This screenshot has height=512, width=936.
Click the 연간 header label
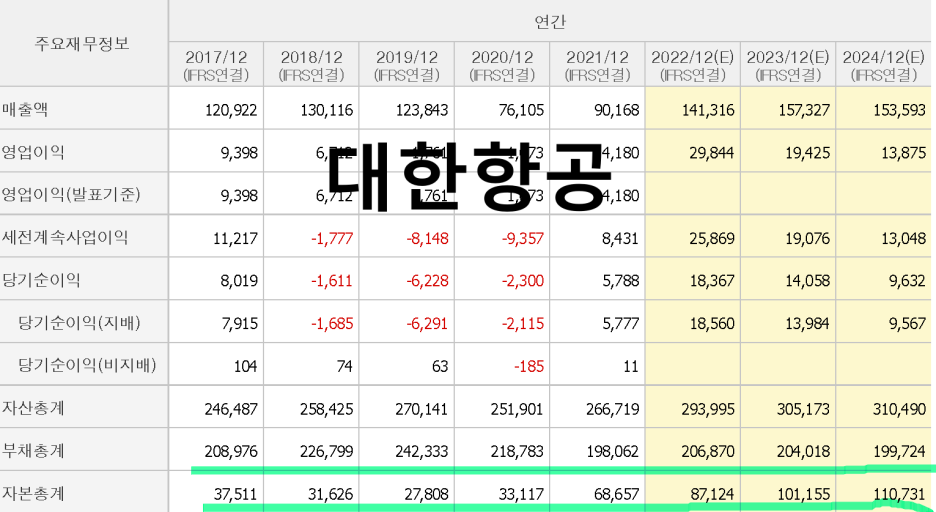(x=550, y=22)
